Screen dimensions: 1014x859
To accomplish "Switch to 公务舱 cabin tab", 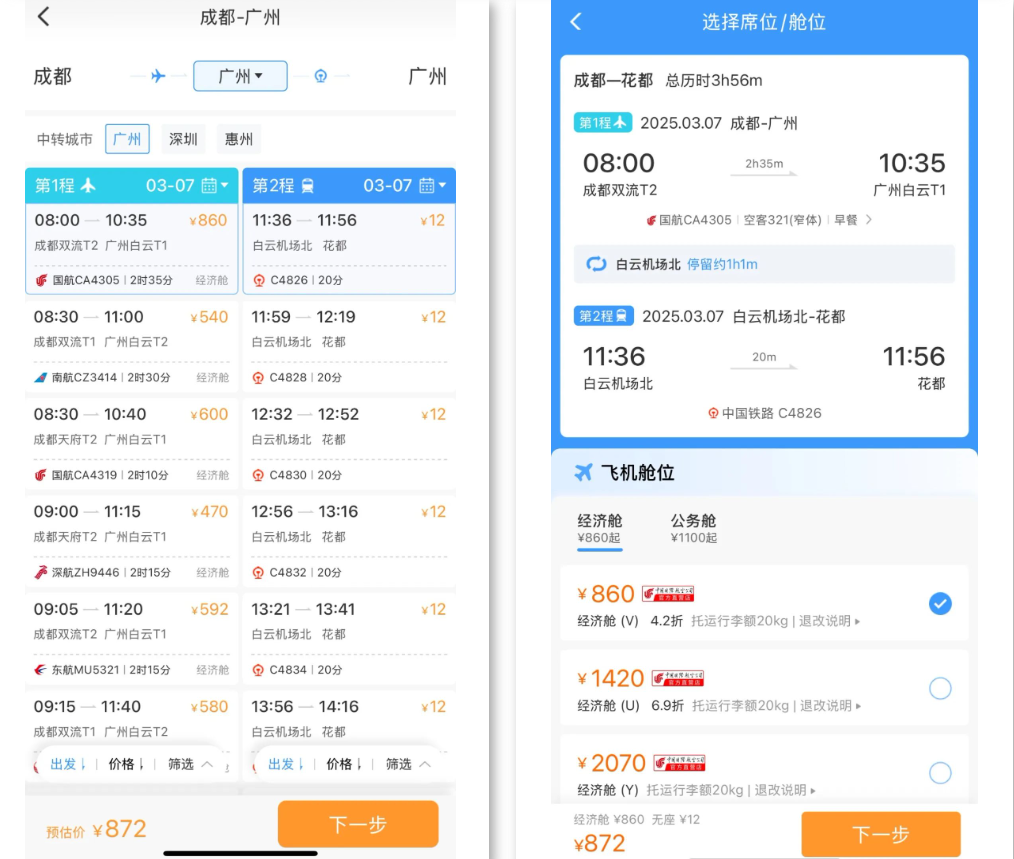I will (x=693, y=528).
